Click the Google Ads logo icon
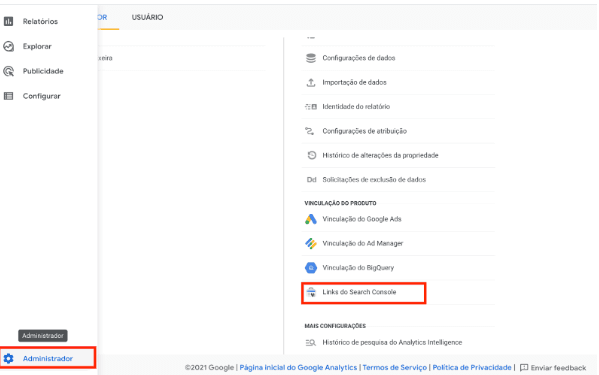Screen dimensions: 599x375 coord(311,219)
